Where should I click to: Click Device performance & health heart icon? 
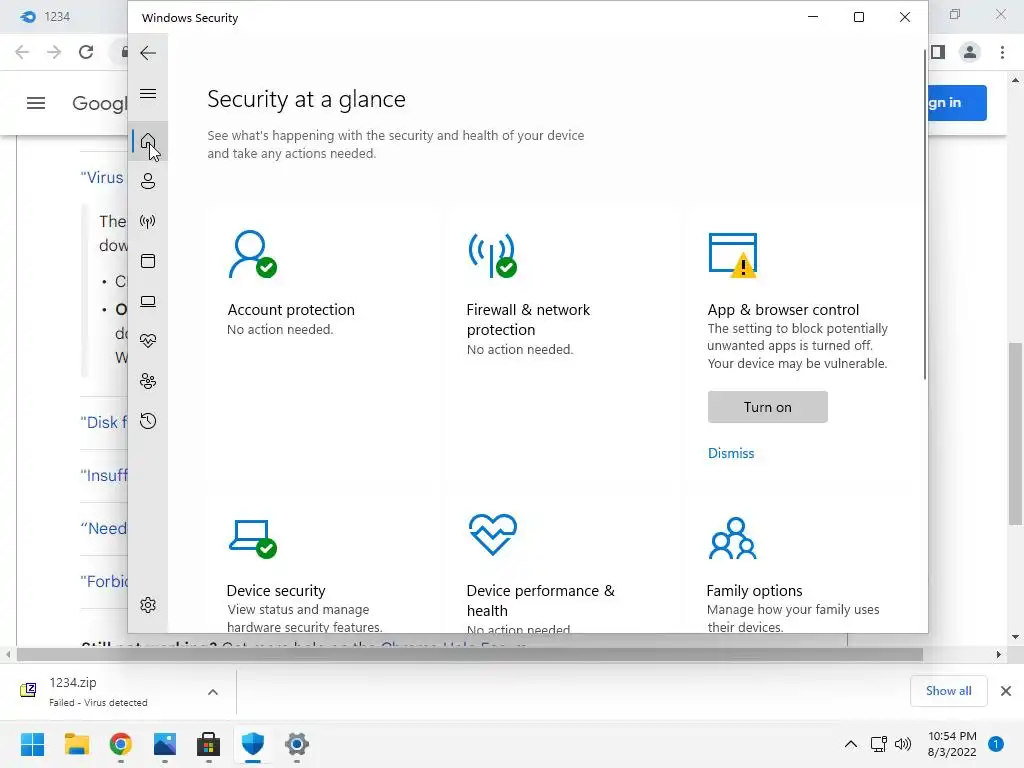pos(492,534)
